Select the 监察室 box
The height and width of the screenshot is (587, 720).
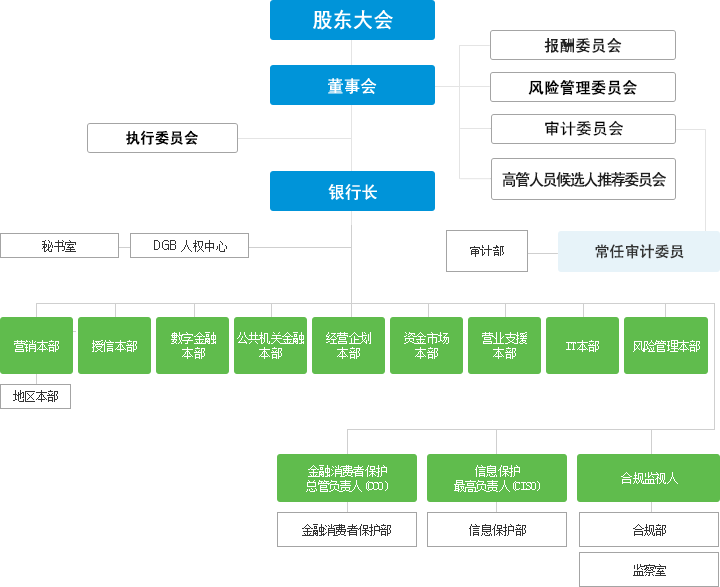pyautogui.click(x=648, y=570)
